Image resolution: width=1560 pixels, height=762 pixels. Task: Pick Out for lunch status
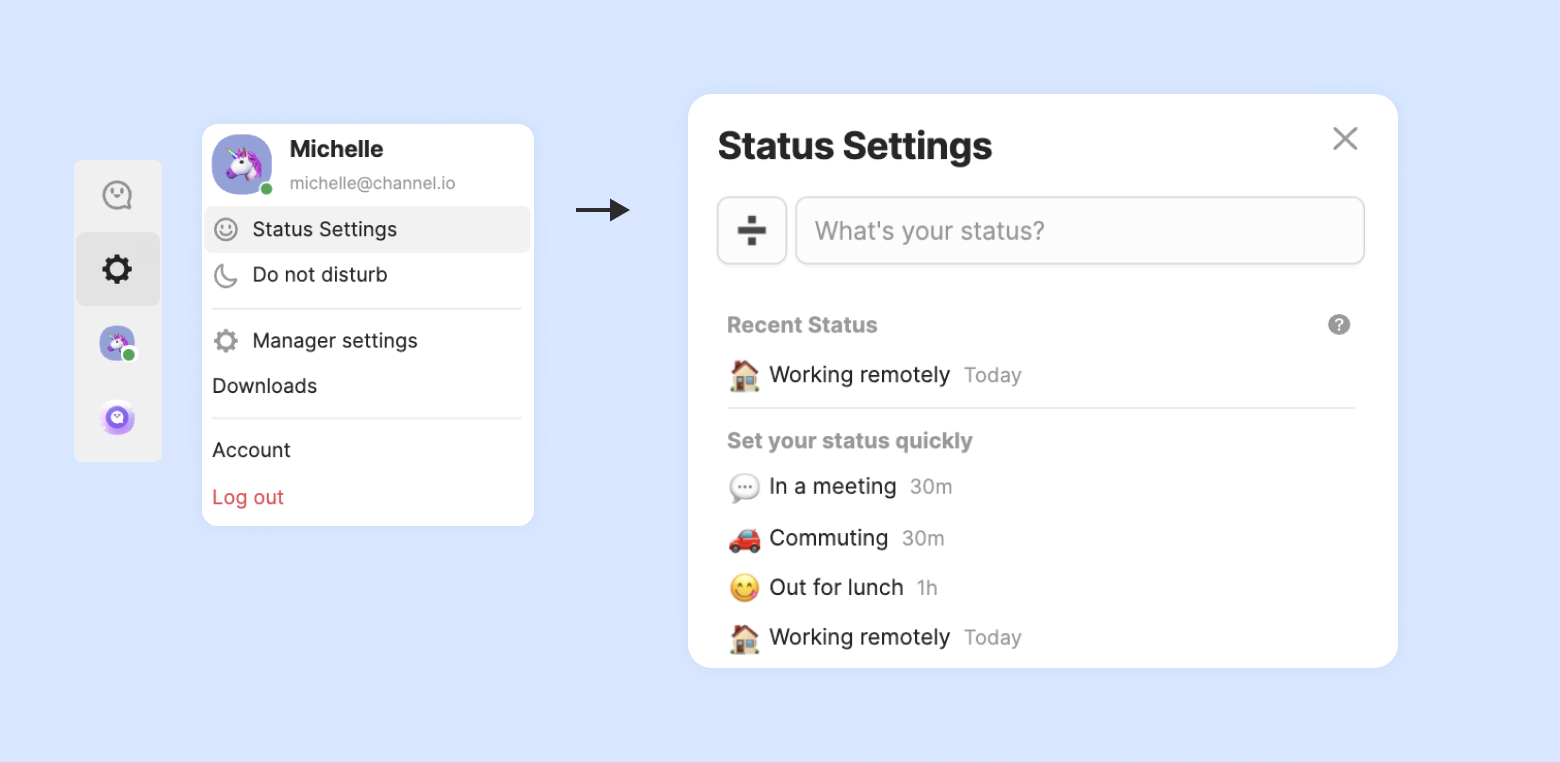tap(836, 588)
